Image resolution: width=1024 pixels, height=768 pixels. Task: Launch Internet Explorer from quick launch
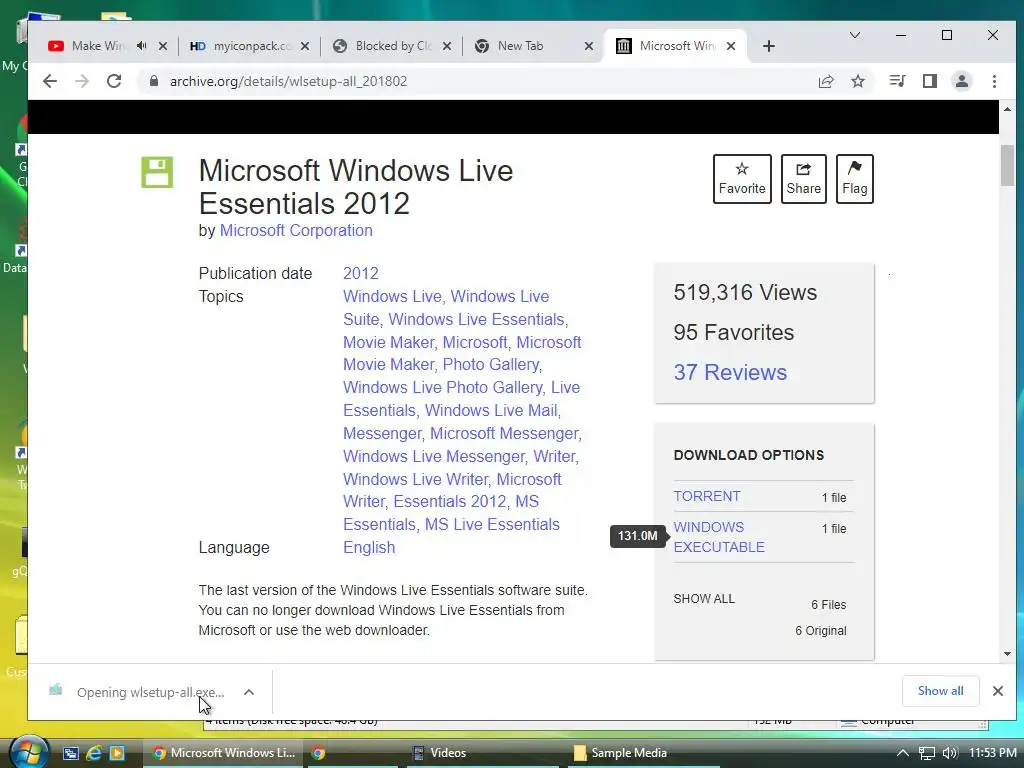(93, 753)
